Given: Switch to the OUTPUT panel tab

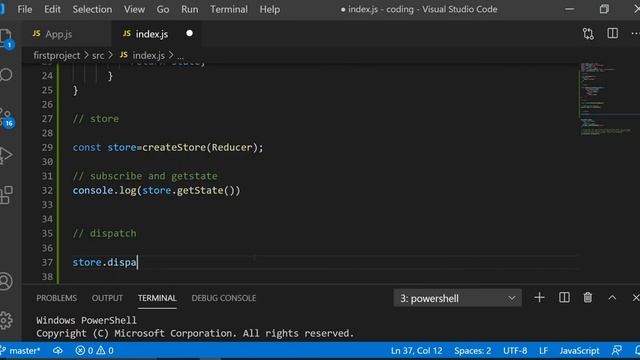Looking at the screenshot, I should pos(107,298).
